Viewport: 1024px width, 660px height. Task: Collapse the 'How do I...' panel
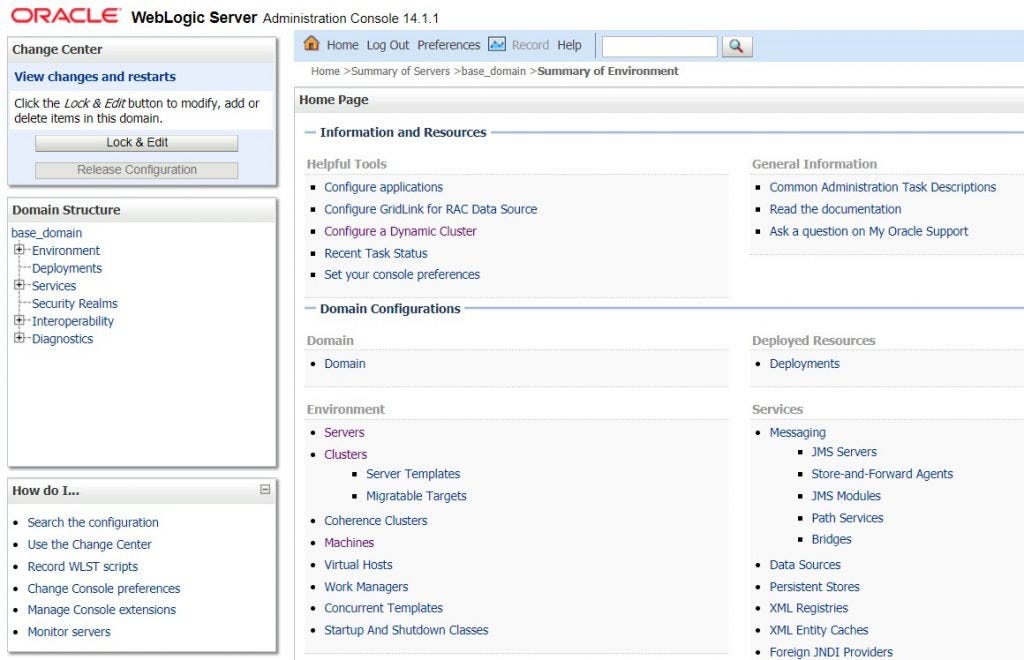(264, 489)
